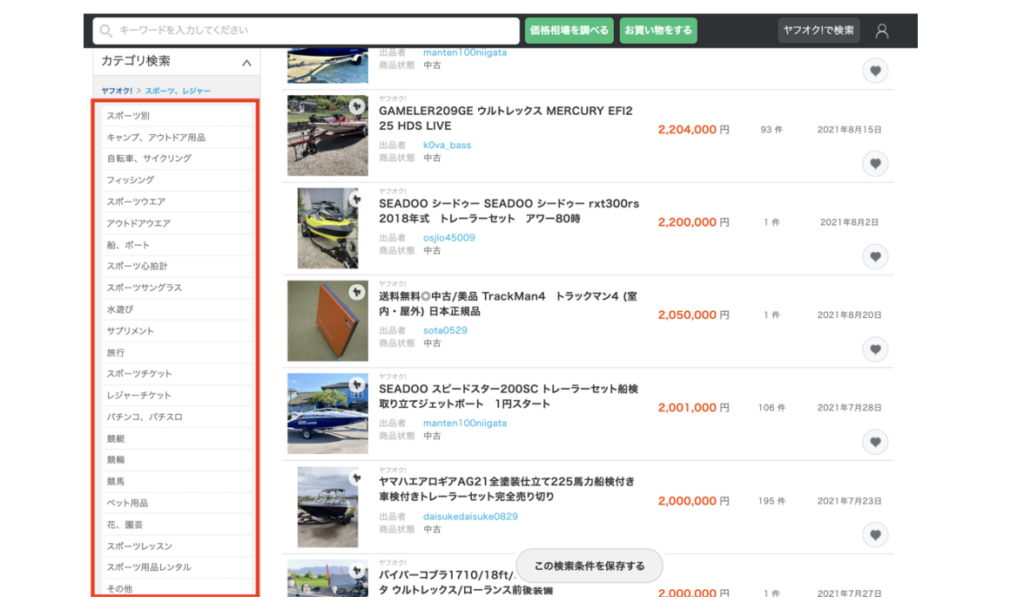The image size is (1024, 610).
Task: Choose キャンプ、アウトドア用品 category
Action: (156, 137)
